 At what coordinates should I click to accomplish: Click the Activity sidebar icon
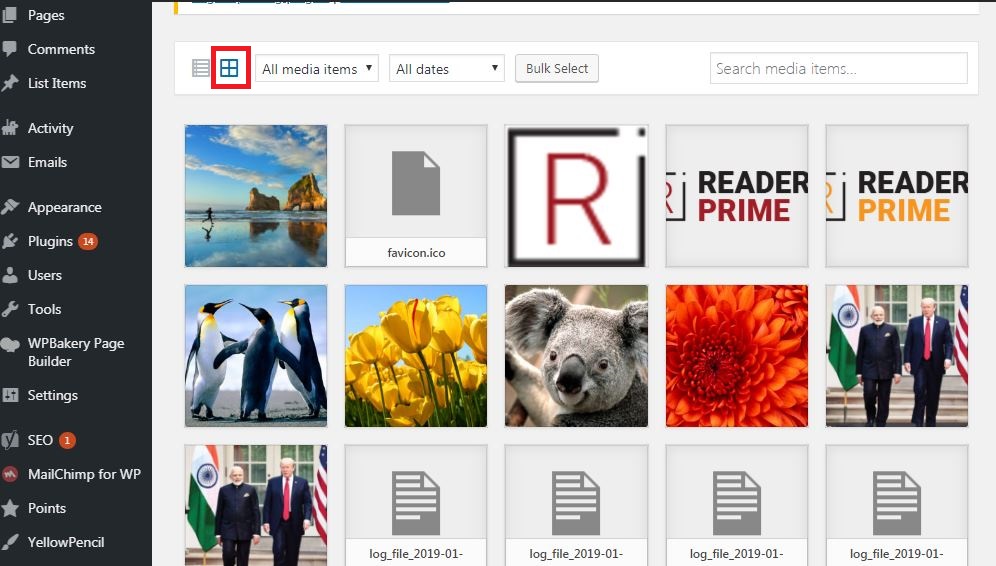[x=10, y=128]
